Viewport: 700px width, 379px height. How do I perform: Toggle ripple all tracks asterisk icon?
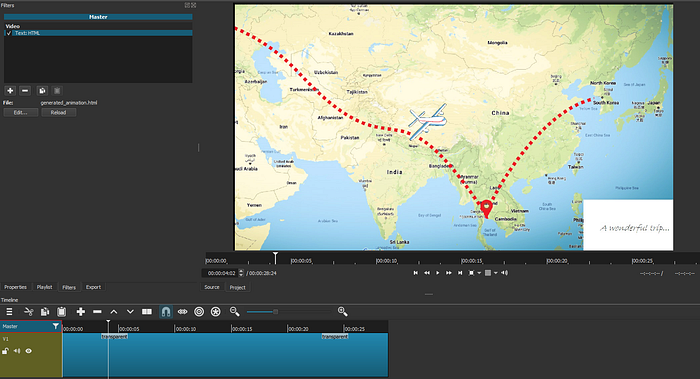tap(216, 312)
